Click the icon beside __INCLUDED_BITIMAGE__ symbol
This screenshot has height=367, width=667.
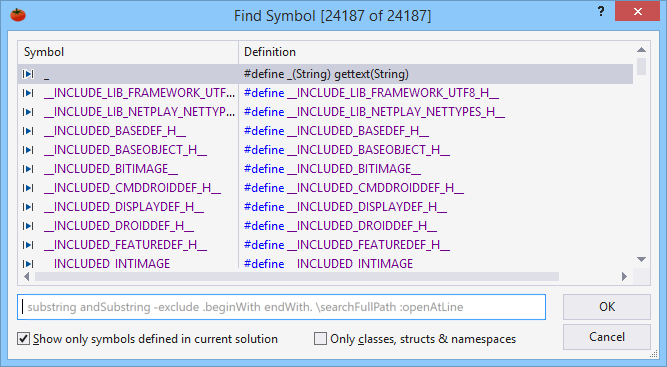(x=28, y=169)
